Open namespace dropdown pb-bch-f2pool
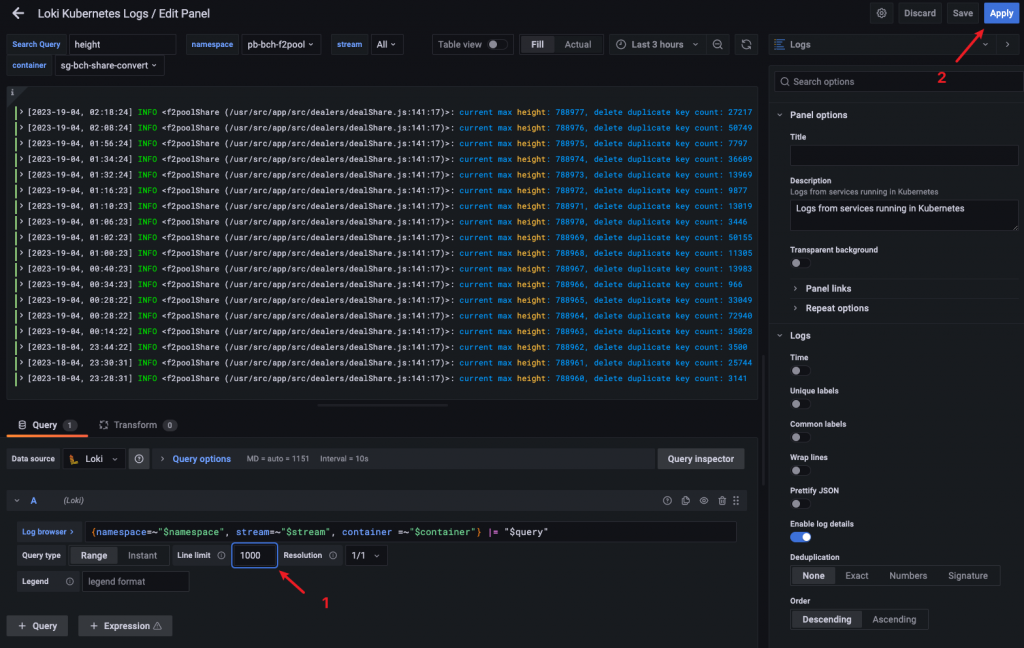This screenshot has width=1024, height=648. point(280,44)
